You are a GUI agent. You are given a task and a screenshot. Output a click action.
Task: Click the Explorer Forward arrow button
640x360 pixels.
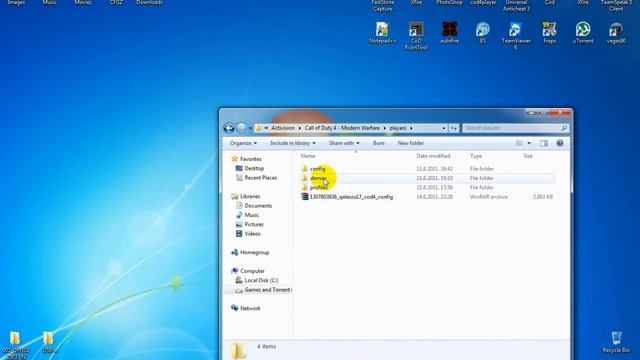tap(241, 128)
